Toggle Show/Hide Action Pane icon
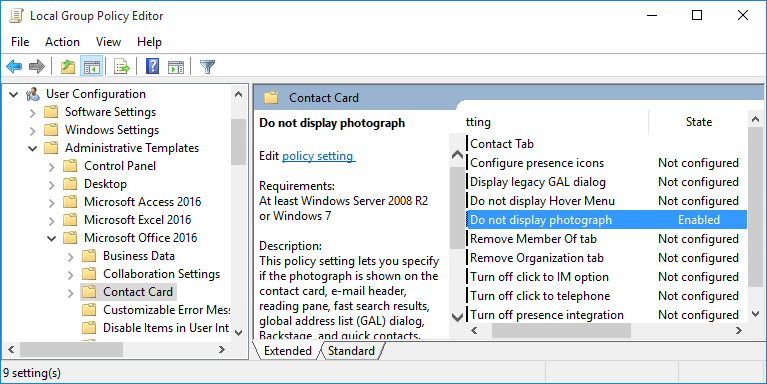This screenshot has width=767, height=384. point(176,67)
